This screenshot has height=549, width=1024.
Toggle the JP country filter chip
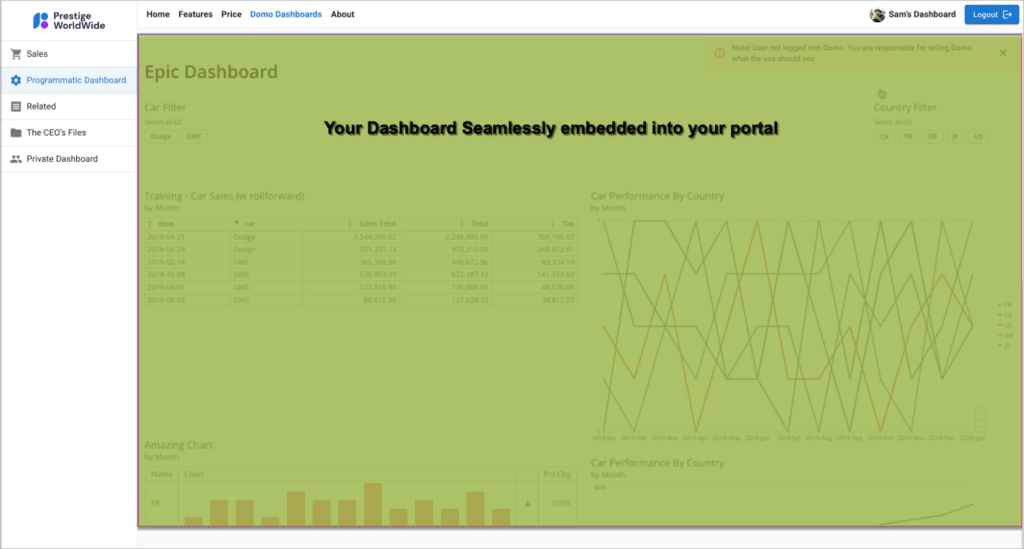(955, 136)
